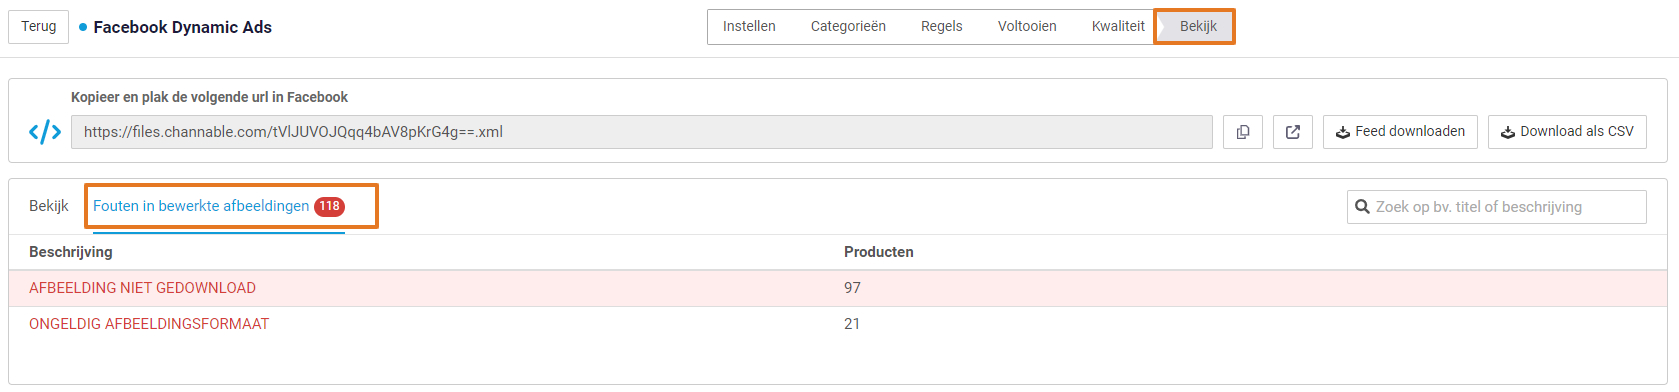Go to the Voltooien step
The height and width of the screenshot is (392, 1679).
pos(1027,26)
